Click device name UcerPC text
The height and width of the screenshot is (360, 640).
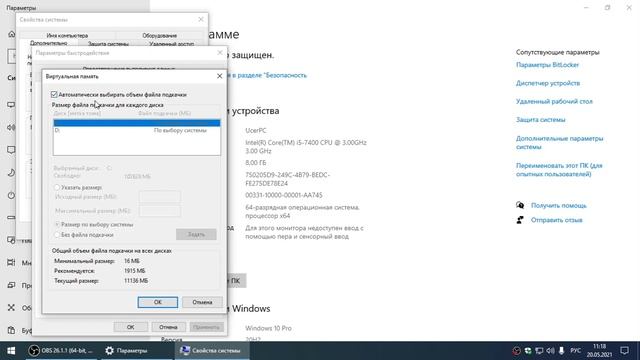[x=256, y=130]
